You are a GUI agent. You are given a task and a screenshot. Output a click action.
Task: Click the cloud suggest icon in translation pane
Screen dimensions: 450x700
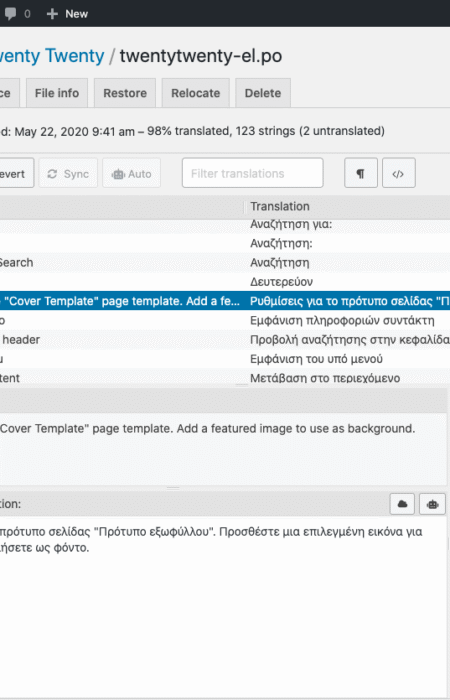pyautogui.click(x=402, y=504)
